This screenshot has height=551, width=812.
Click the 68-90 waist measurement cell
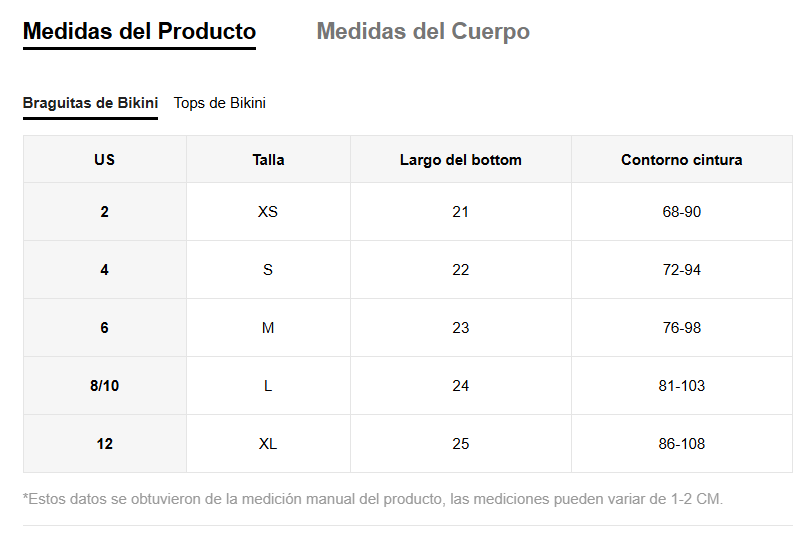[681, 212]
